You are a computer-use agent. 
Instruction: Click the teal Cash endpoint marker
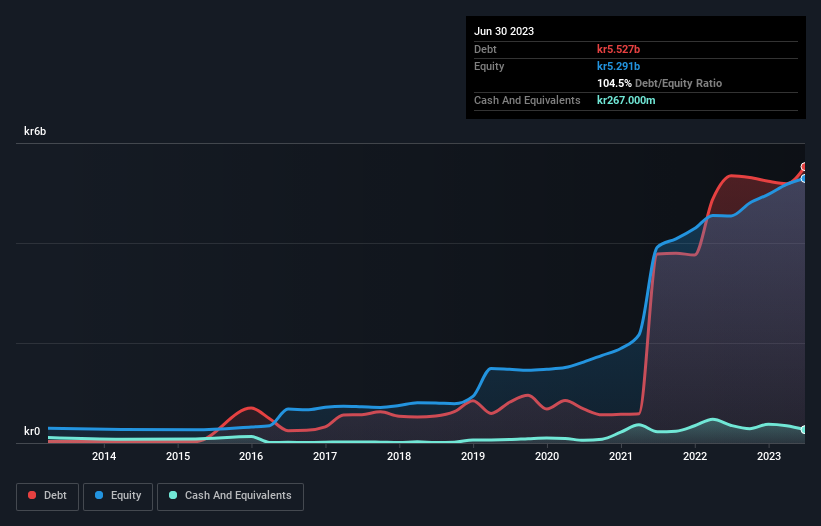[x=804, y=430]
